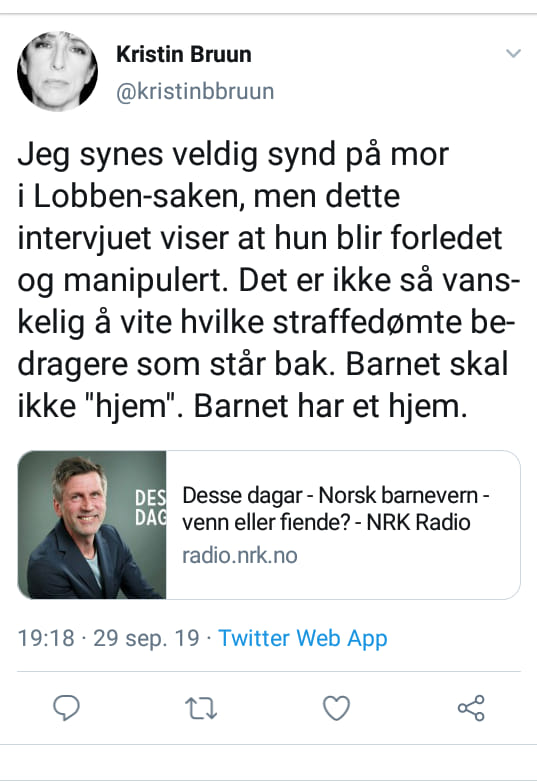The height and width of the screenshot is (782, 537).
Task: Click the radio.nrk.no domain text
Action: point(240,555)
